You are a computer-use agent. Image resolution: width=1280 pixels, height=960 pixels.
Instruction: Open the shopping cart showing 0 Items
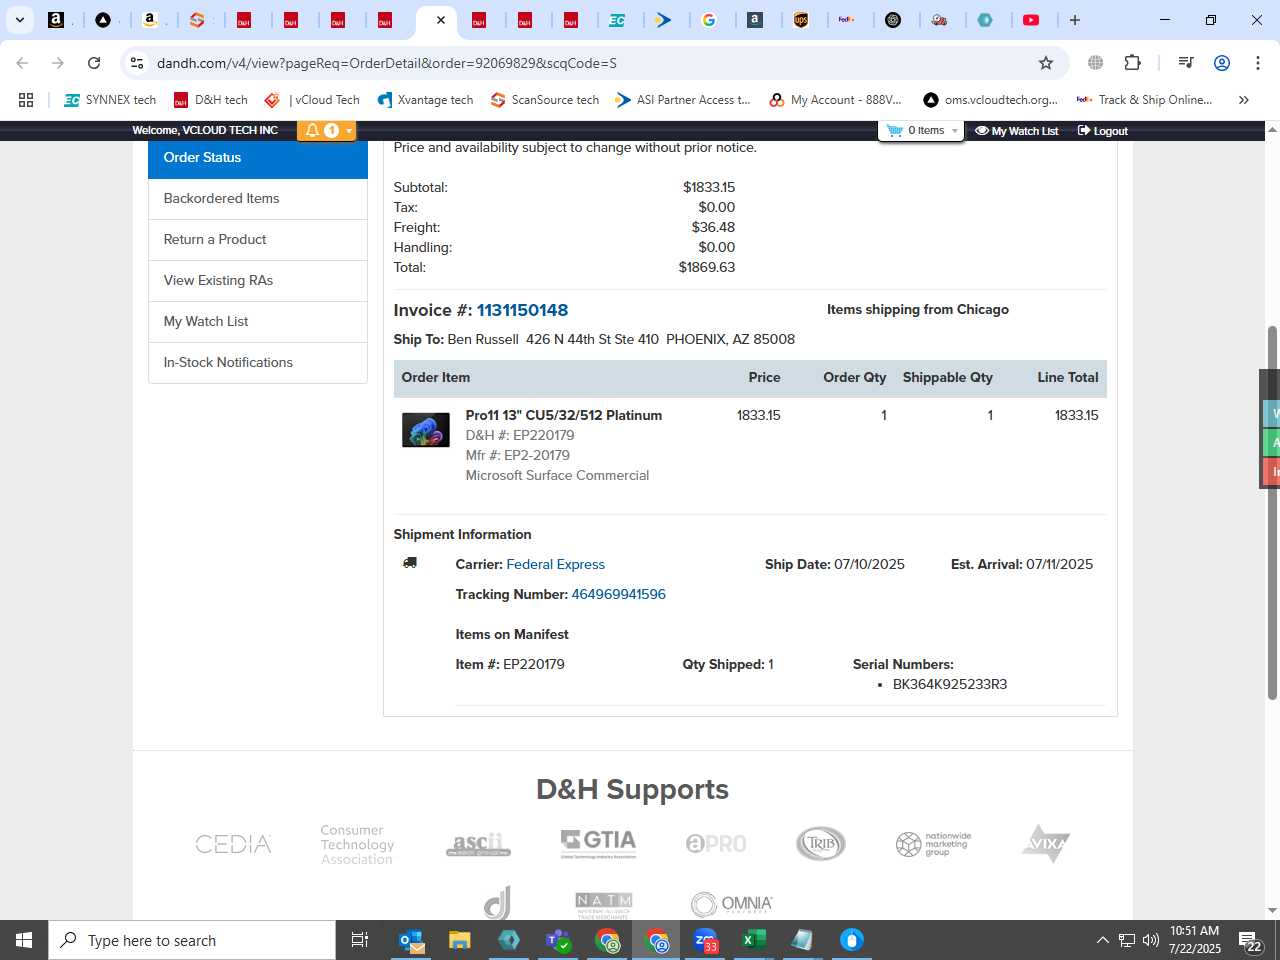click(920, 131)
